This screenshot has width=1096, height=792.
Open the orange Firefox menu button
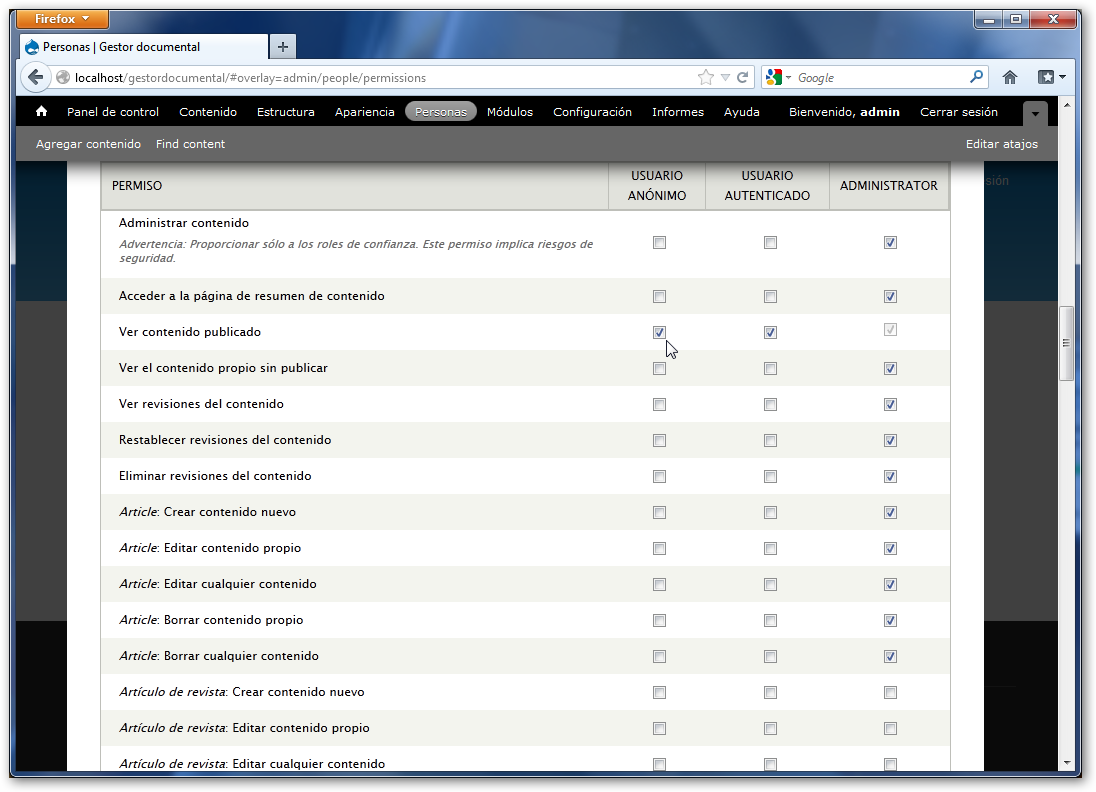(64, 19)
